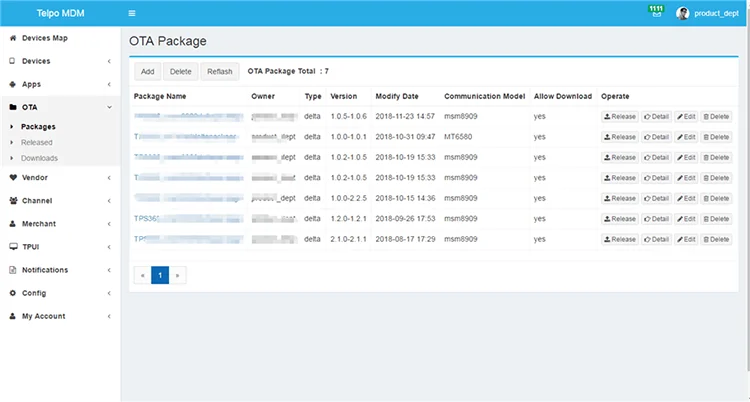This screenshot has height=402, width=750.
Task: Open Devices Map from the sidebar
Action: coord(45,38)
